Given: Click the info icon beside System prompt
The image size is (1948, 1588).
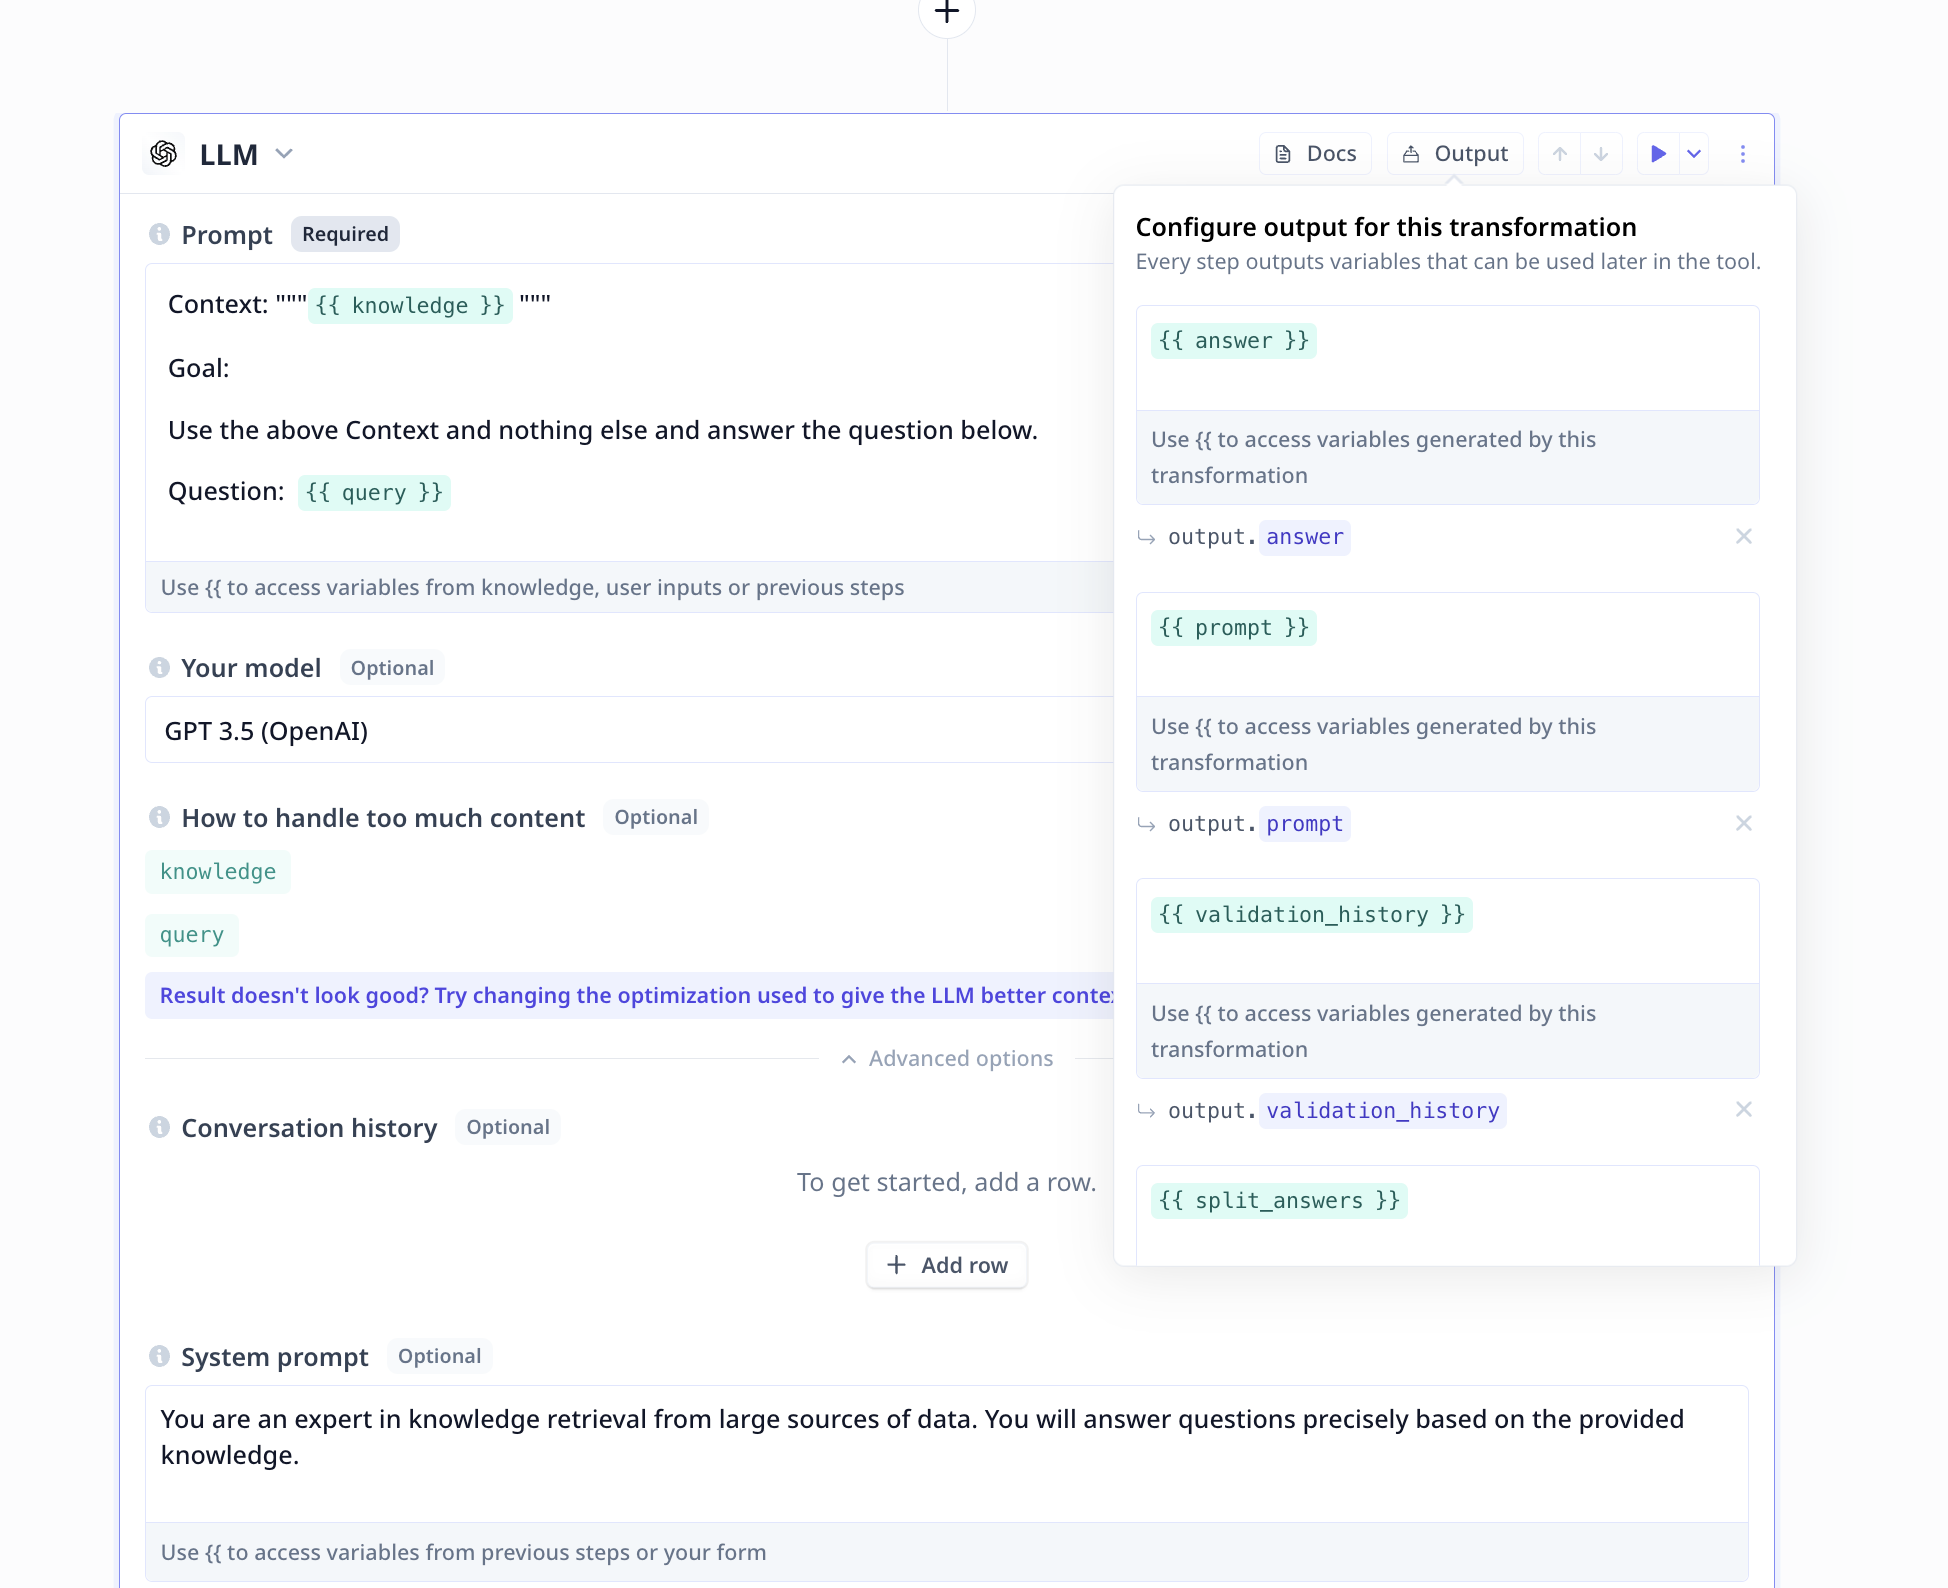Looking at the screenshot, I should coord(159,1357).
